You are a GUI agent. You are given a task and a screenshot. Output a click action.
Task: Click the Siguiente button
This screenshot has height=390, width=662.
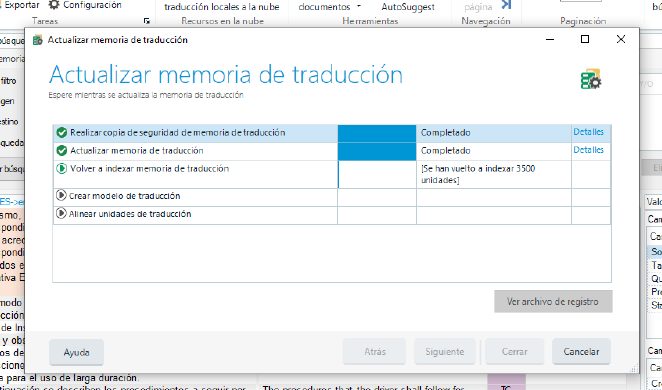(445, 352)
